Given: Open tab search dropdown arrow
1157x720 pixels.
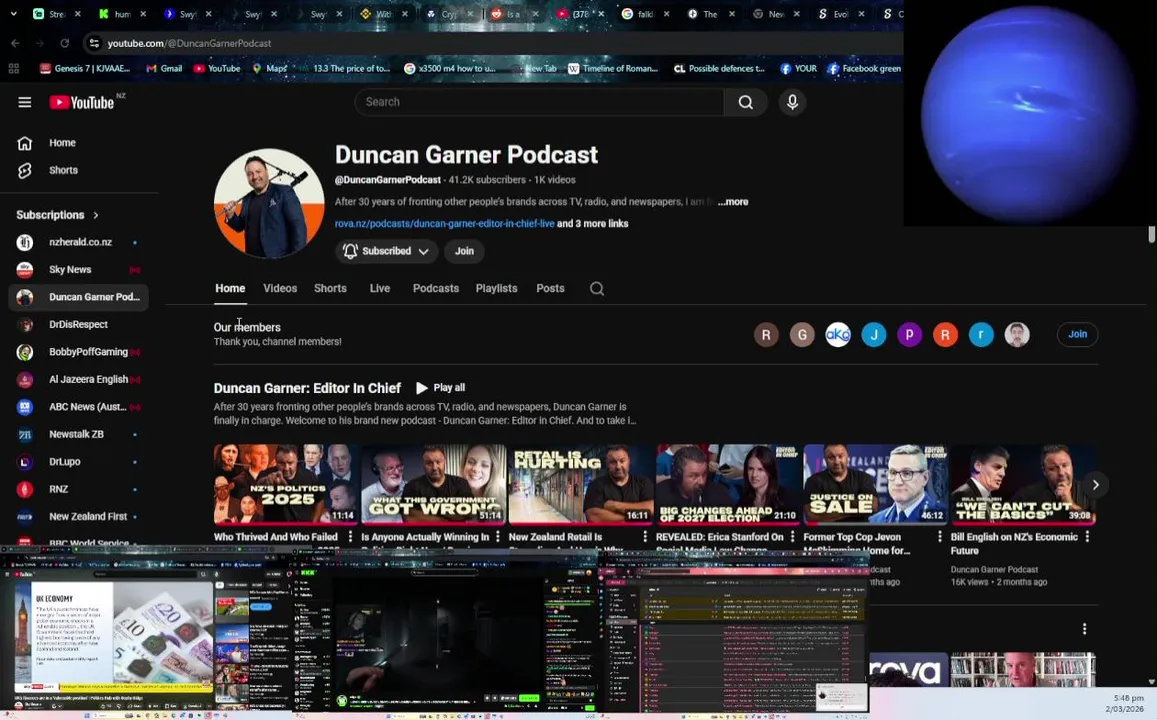Looking at the screenshot, I should 13,14.
